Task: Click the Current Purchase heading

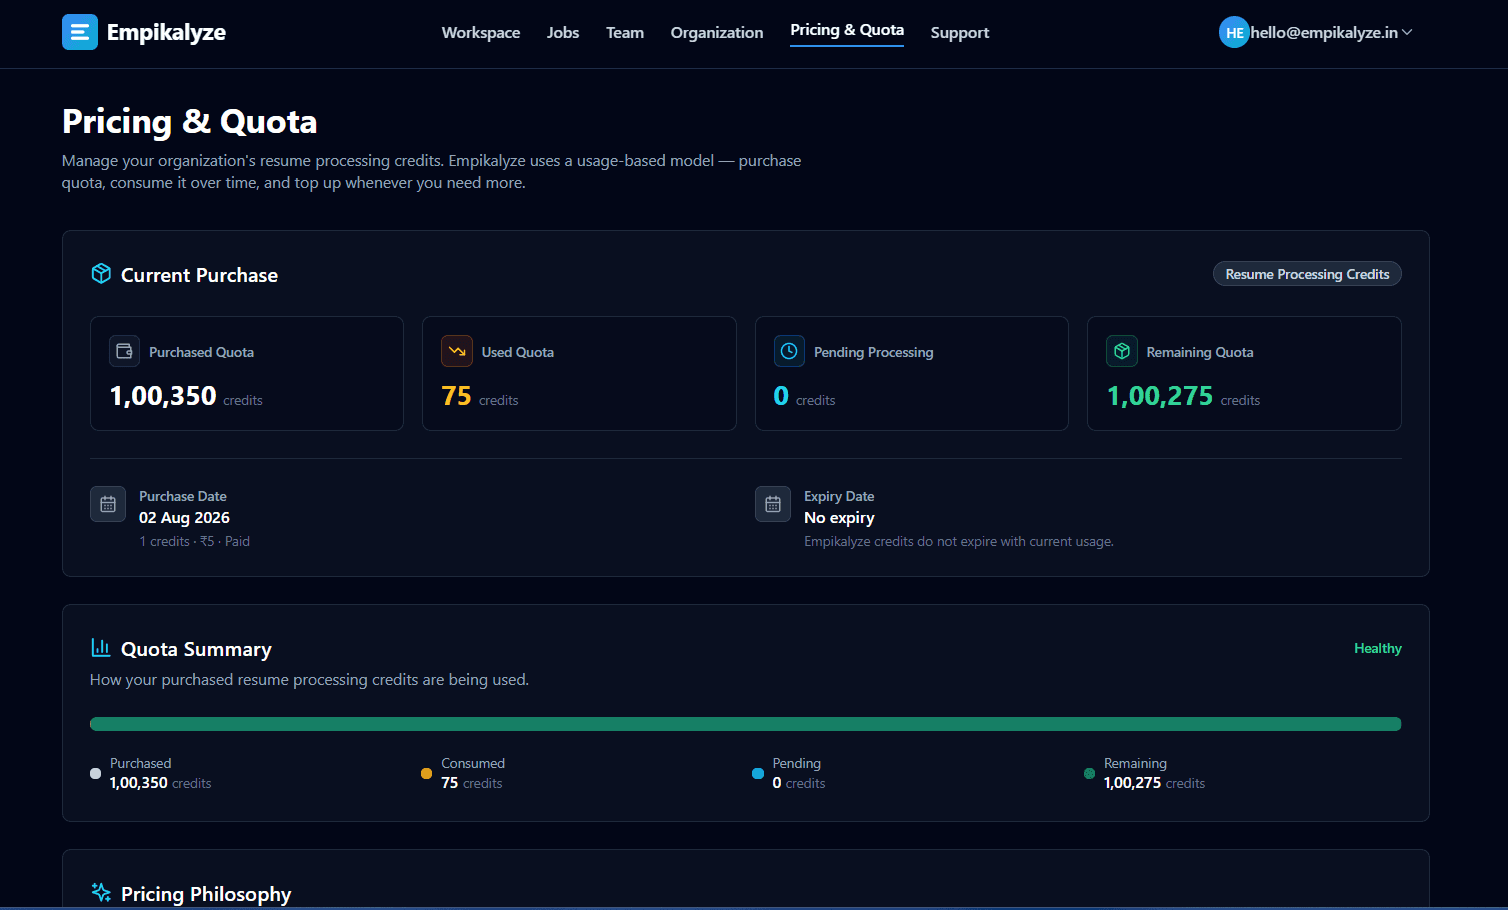Action: coord(199,275)
